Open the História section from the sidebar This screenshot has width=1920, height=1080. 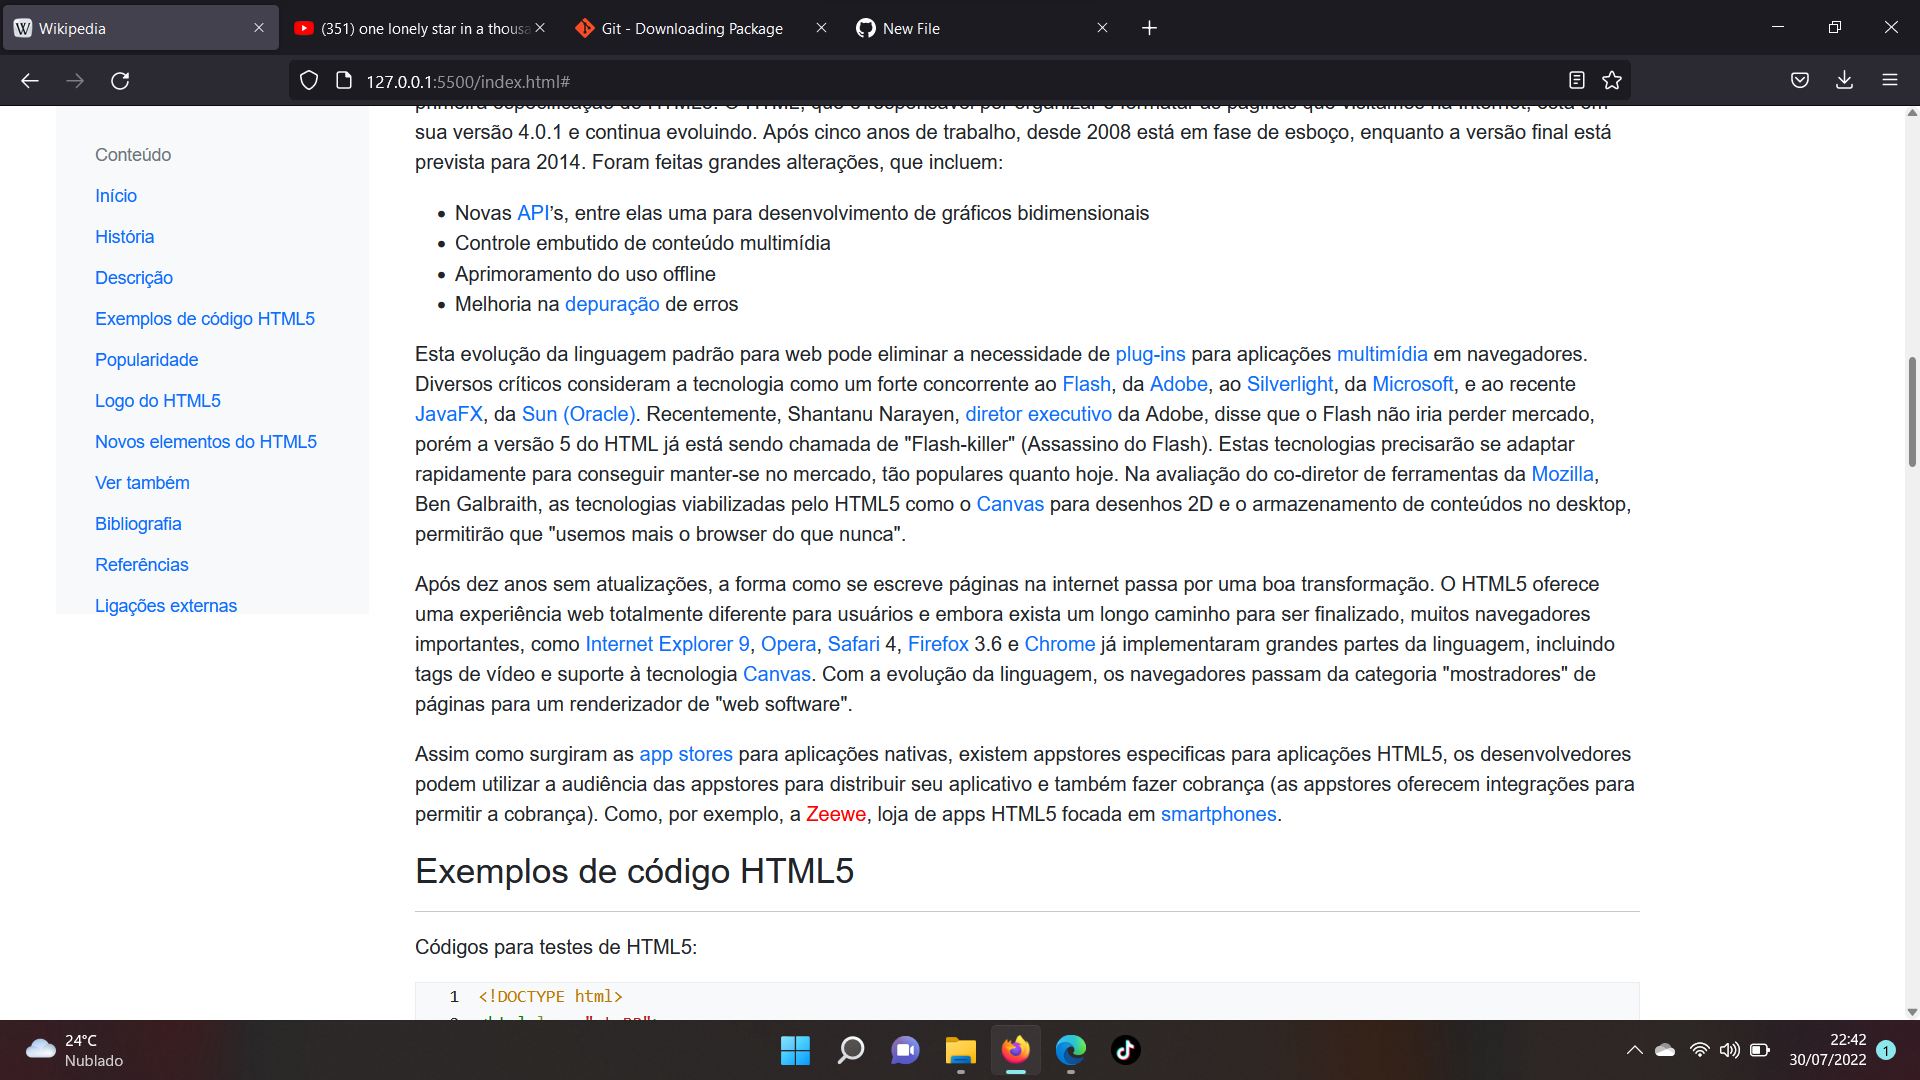124,237
